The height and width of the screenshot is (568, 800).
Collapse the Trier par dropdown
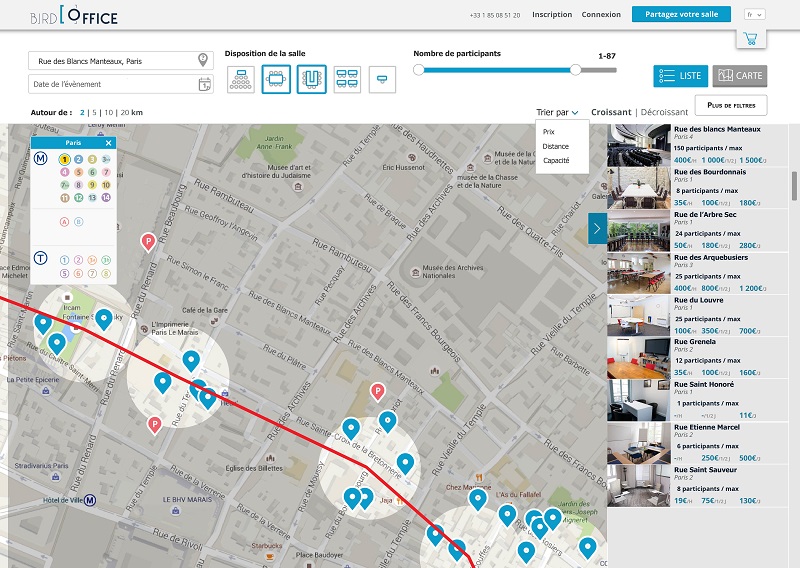click(x=556, y=112)
